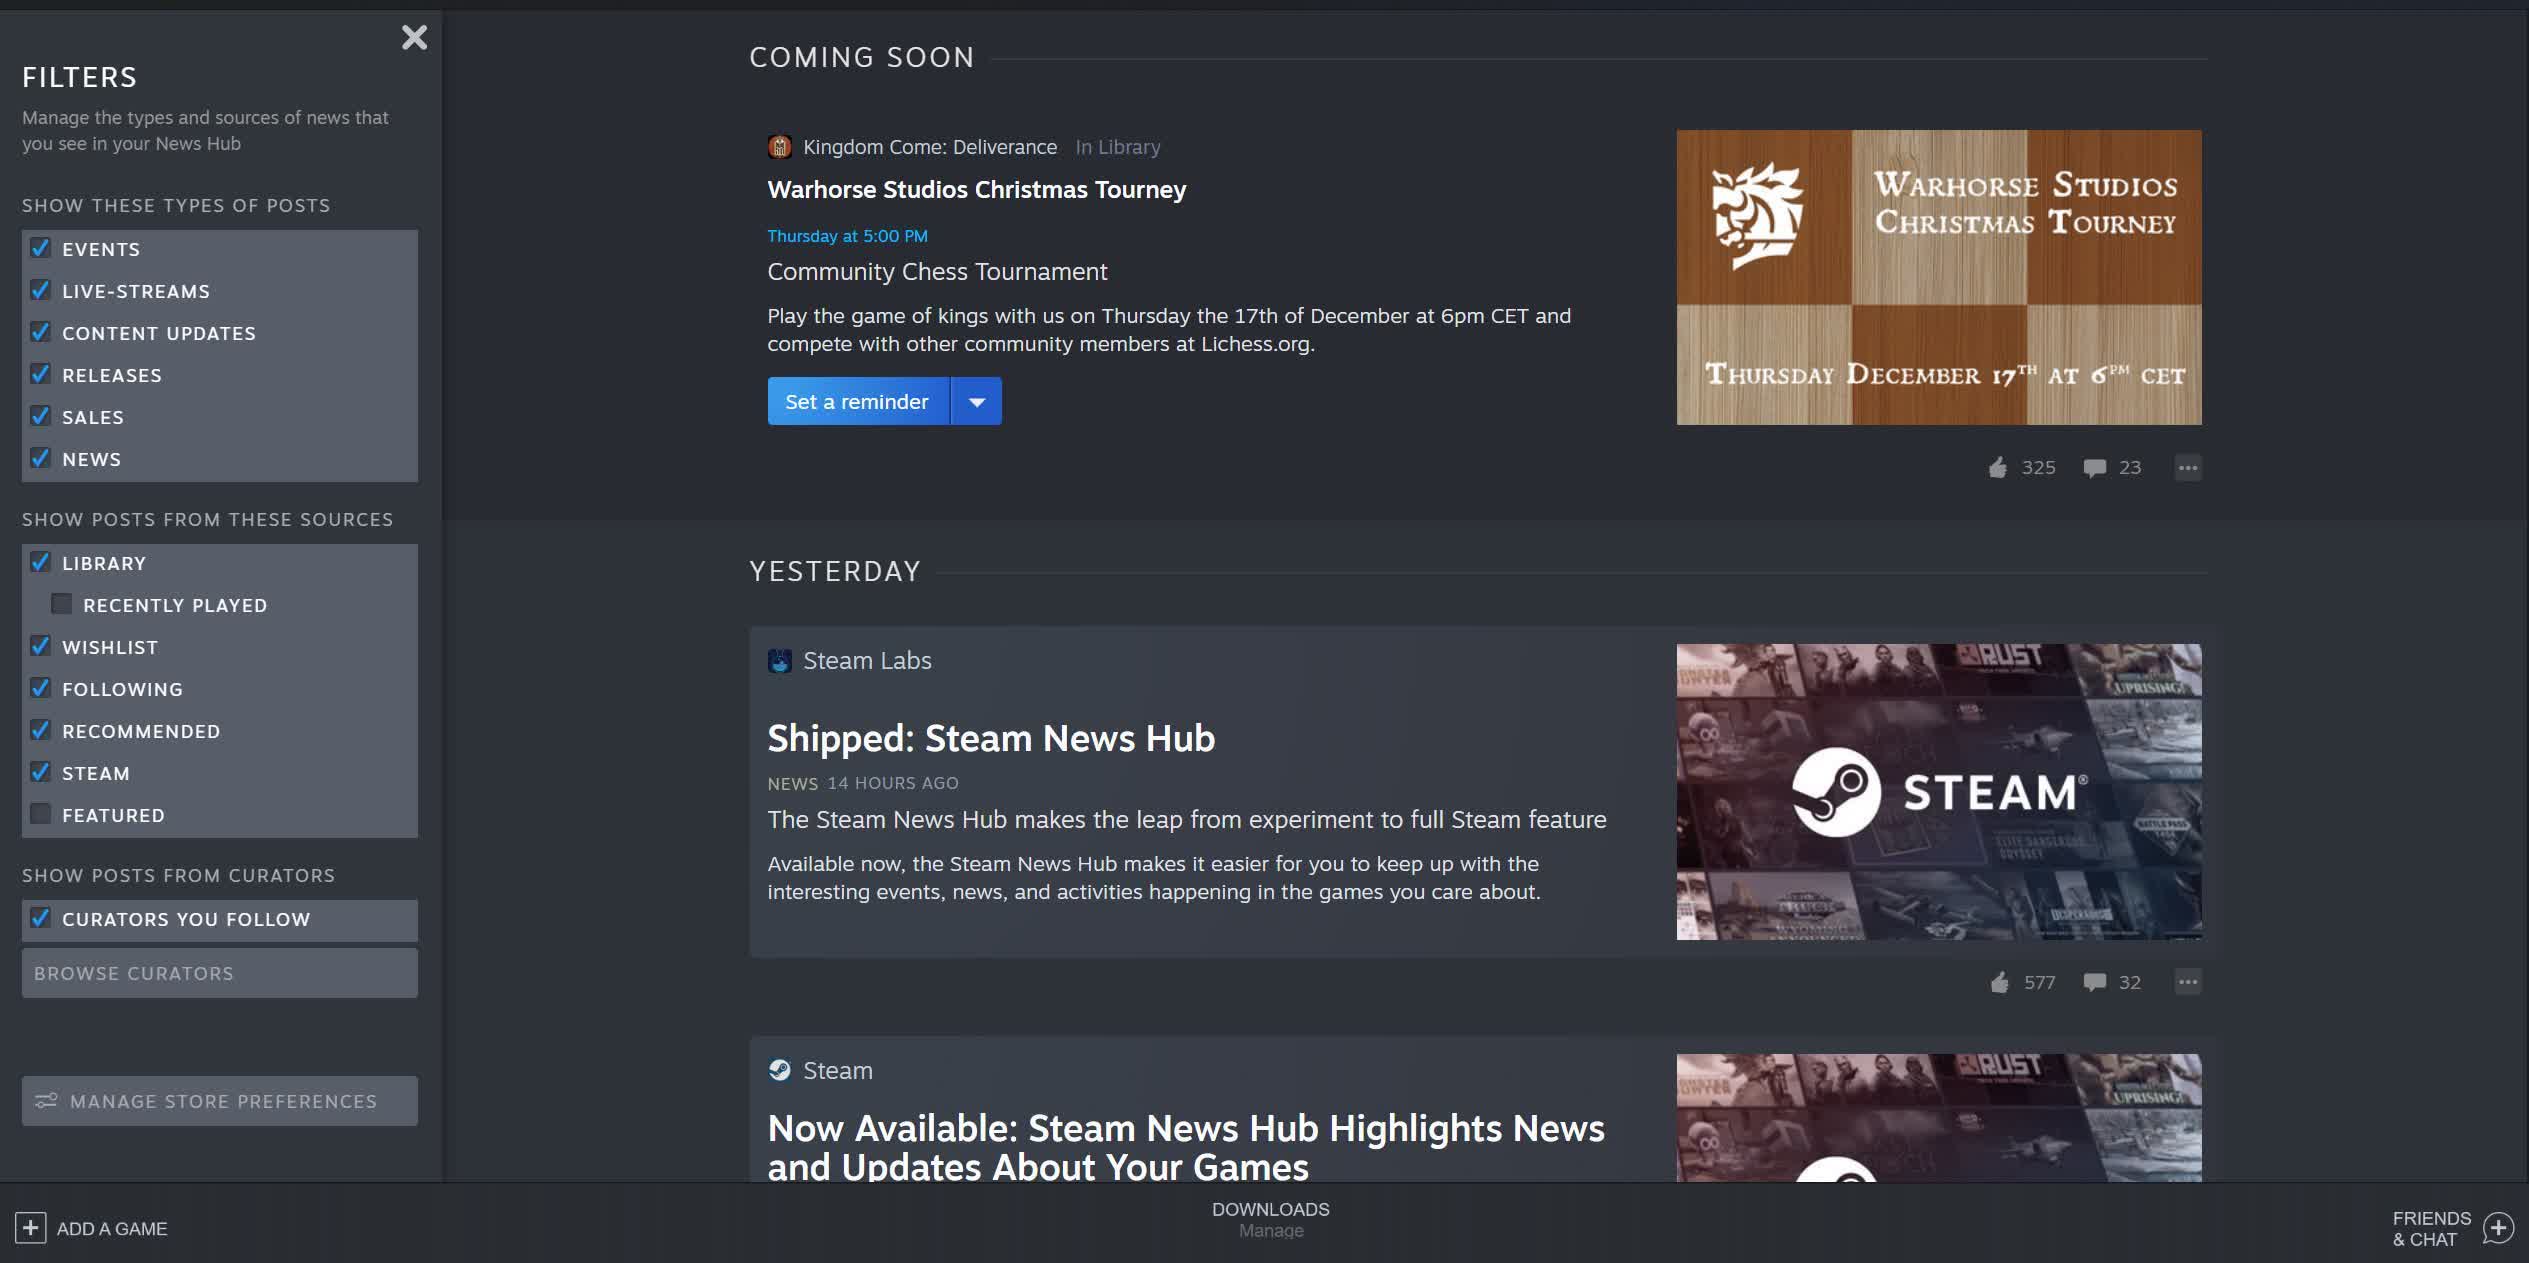Click thumbs-up icon on Warhorse Tourney post
This screenshot has height=1263, width=2529.
click(1997, 468)
